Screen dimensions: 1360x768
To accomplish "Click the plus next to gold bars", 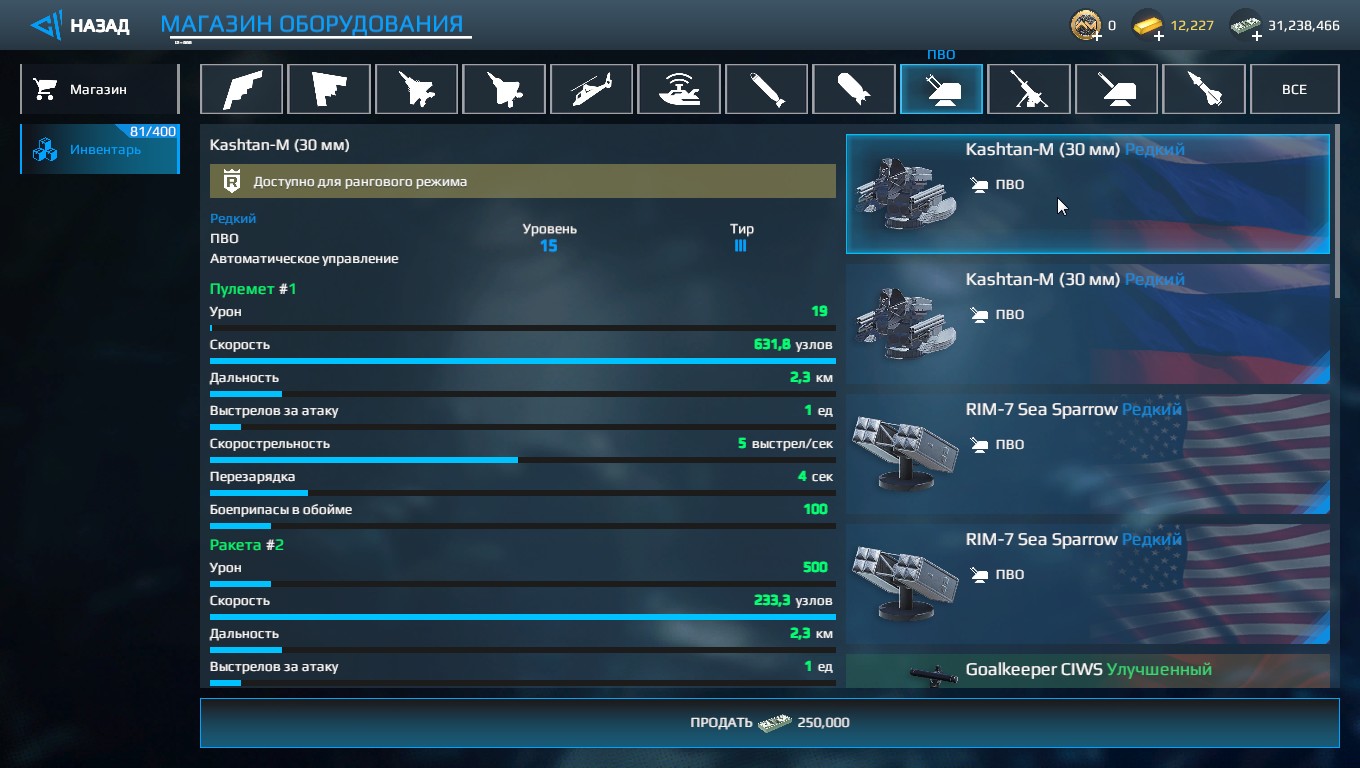I will [x=1159, y=36].
